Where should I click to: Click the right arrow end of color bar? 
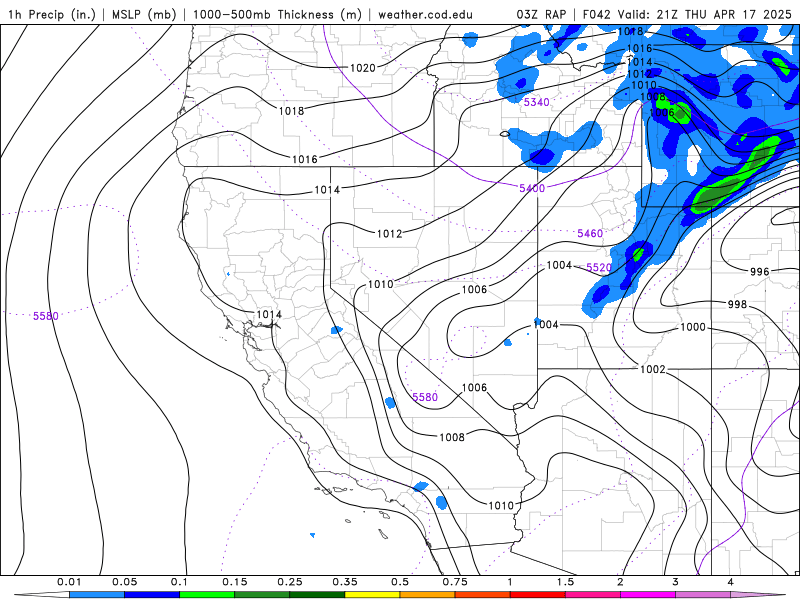point(758,595)
